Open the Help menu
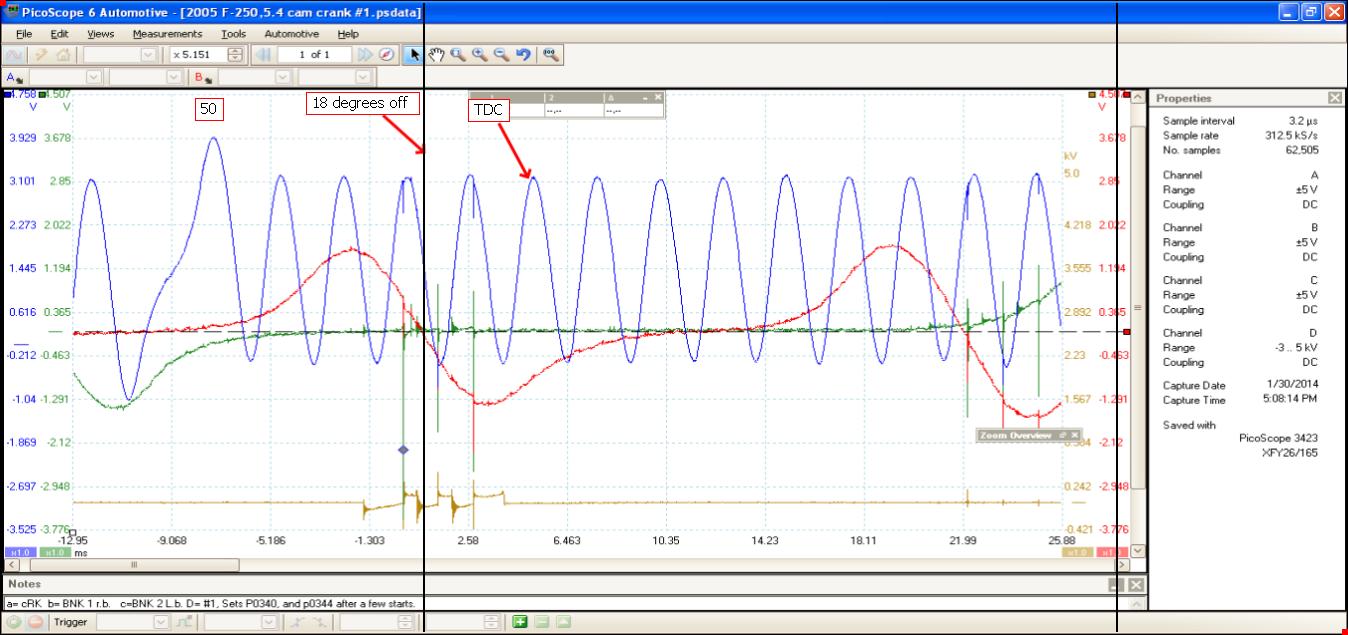This screenshot has height=635, width=1348. (x=347, y=34)
